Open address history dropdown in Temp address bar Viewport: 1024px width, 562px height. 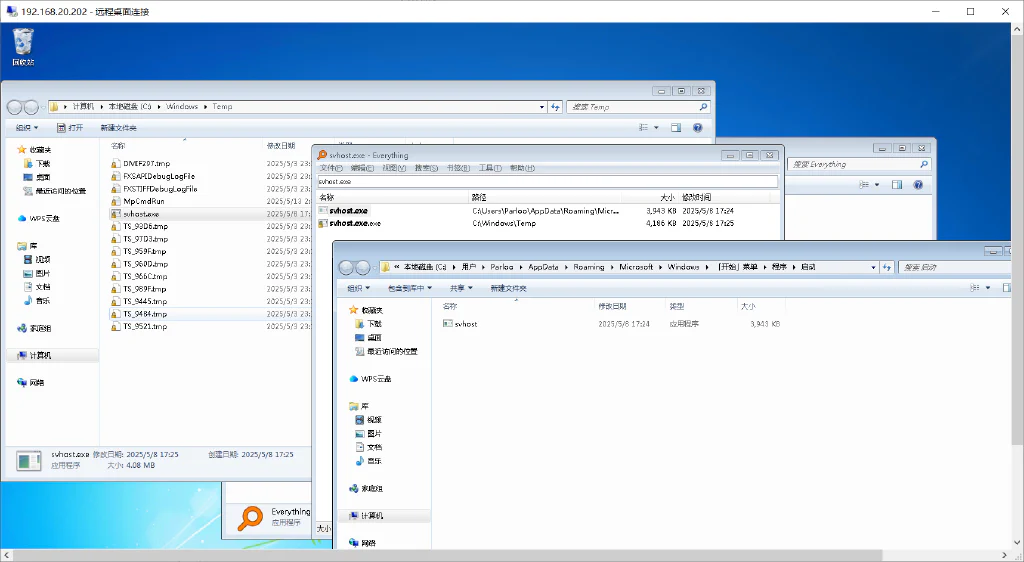tap(542, 107)
